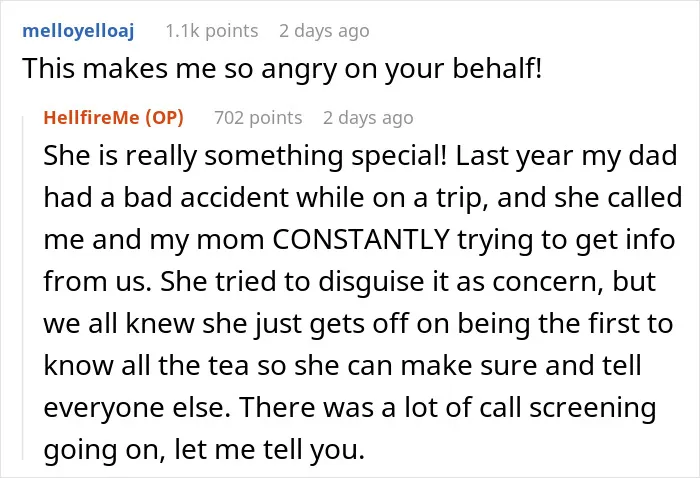Click the phrase "Last year my dad"
700x478 pixels.
pos(566,156)
